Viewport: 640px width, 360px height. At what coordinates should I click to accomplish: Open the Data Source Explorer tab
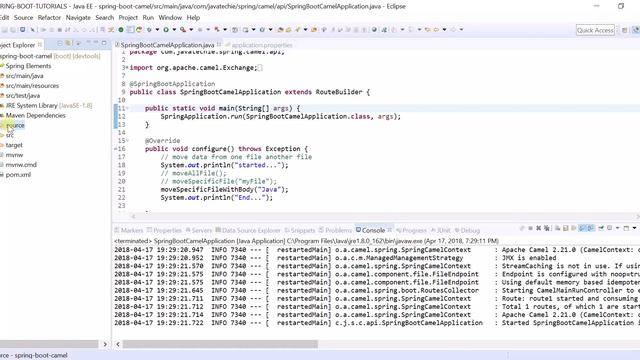248,230
